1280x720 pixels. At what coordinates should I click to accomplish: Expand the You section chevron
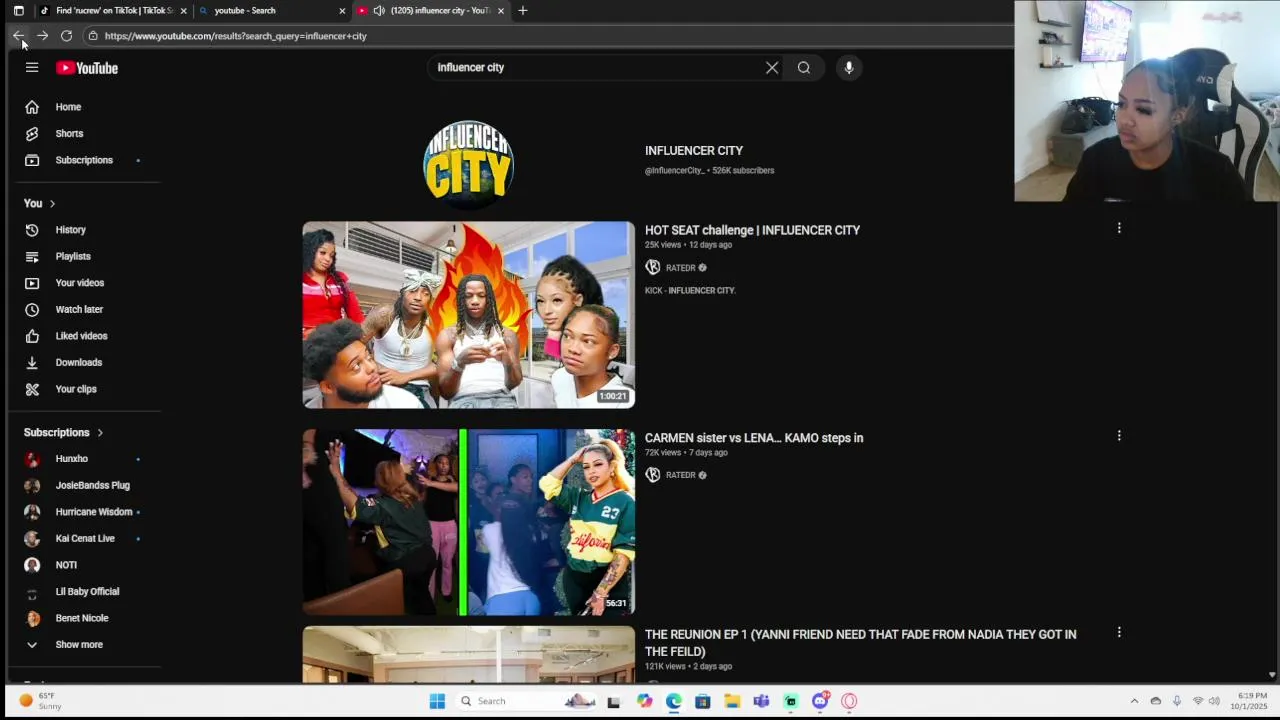pos(52,204)
